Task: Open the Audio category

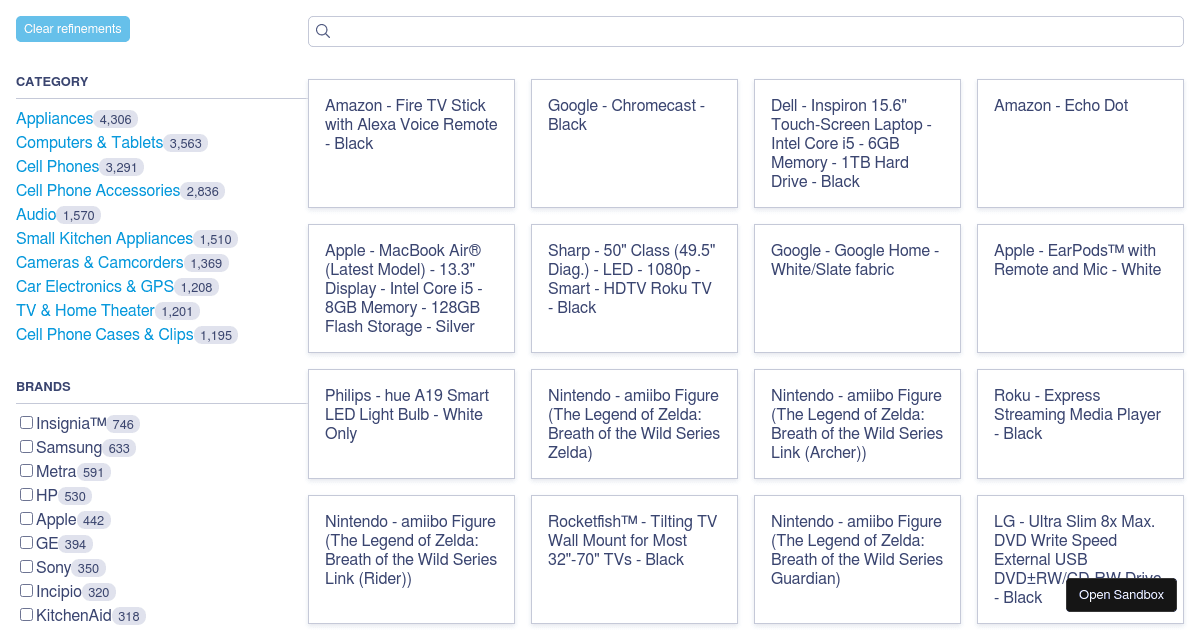Action: pos(36,215)
